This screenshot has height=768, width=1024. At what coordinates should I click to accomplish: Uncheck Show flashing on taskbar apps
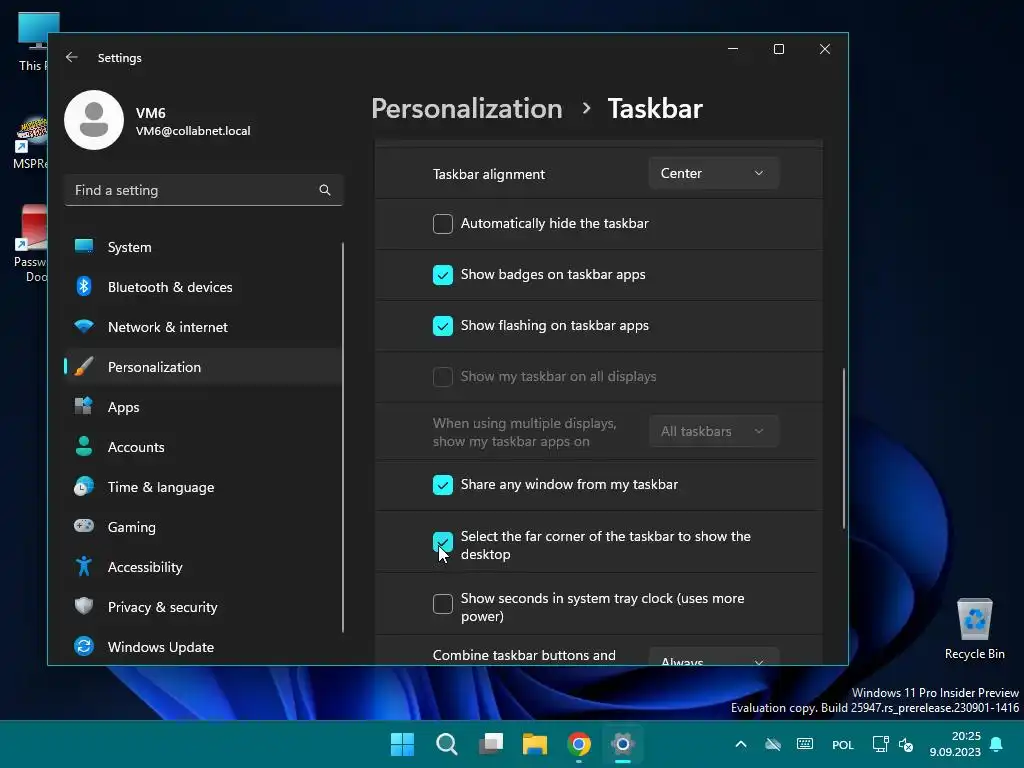tap(443, 325)
